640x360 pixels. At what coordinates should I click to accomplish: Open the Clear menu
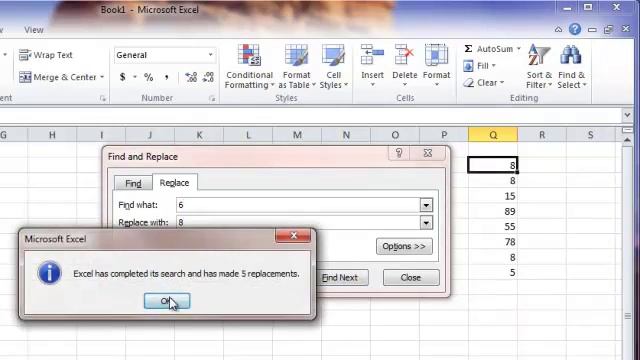[x=484, y=83]
